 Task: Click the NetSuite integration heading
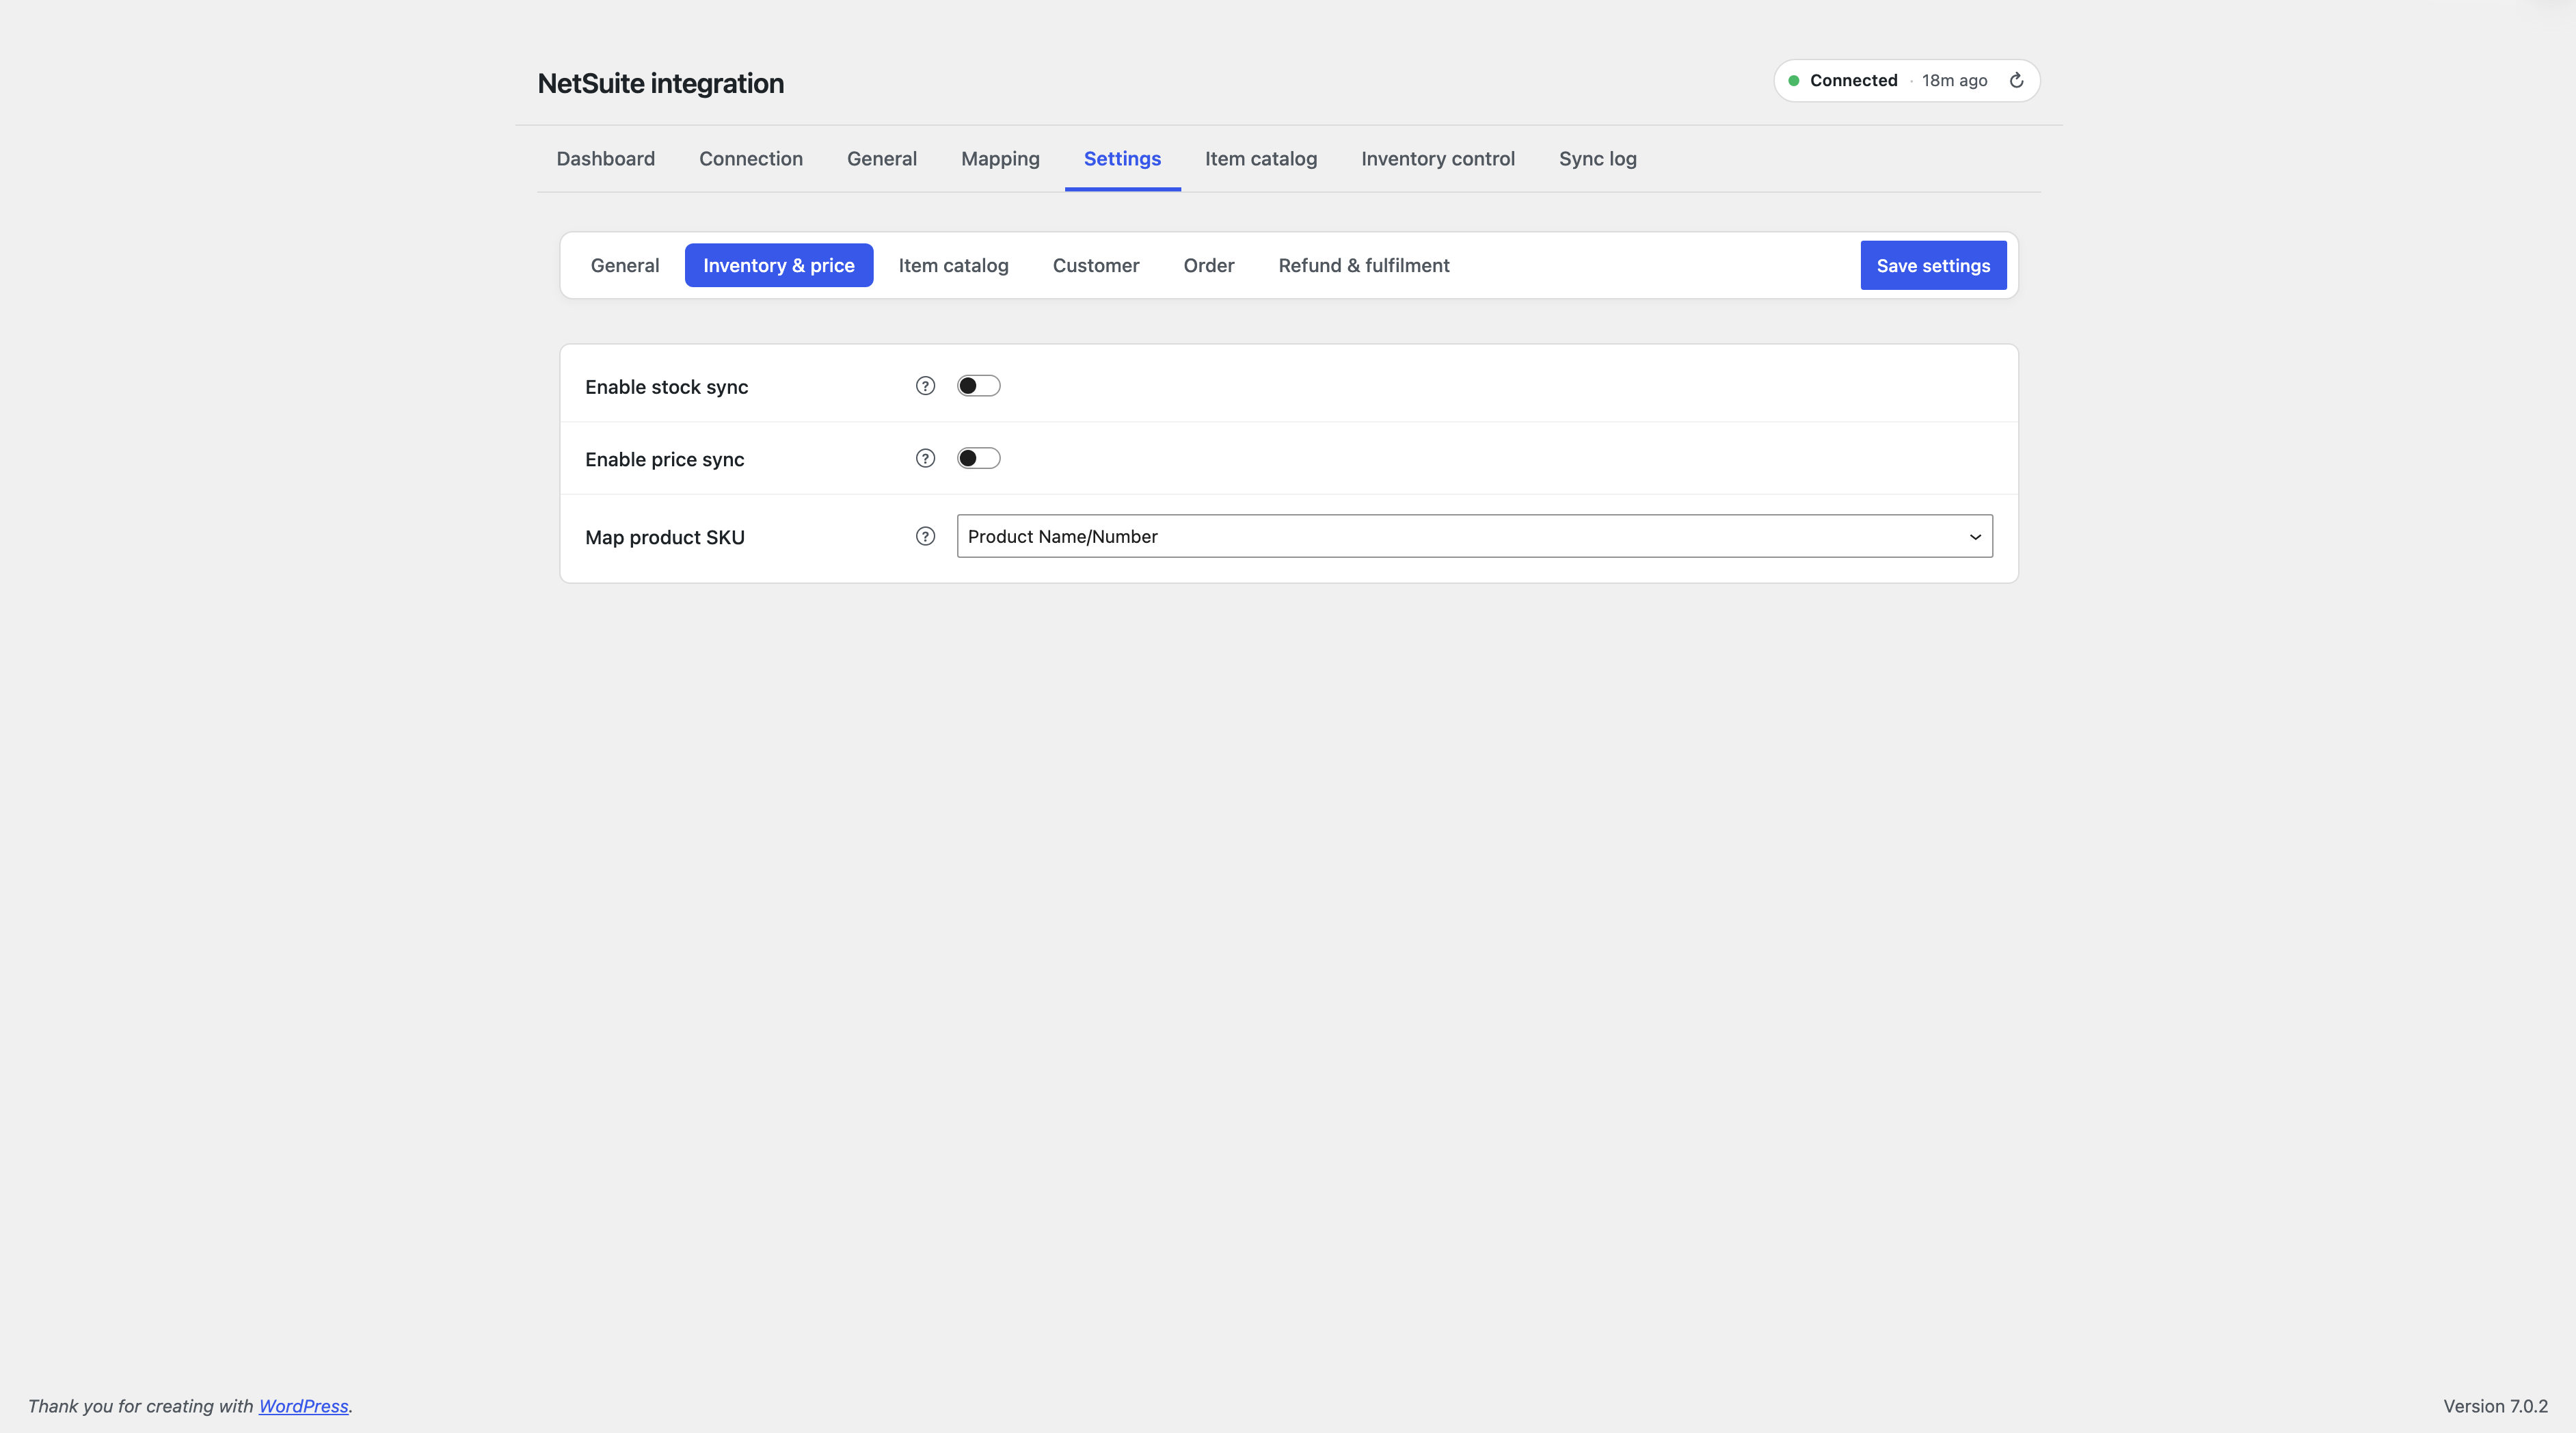(661, 83)
